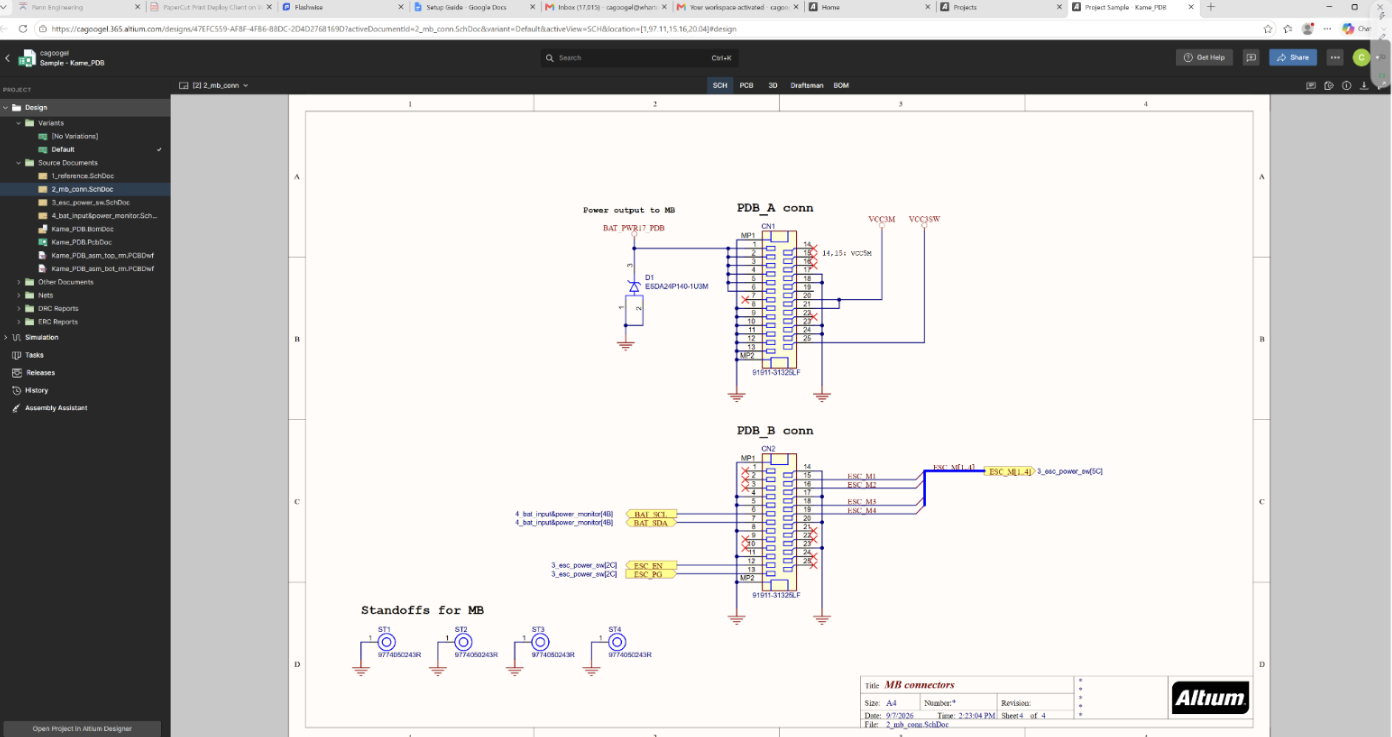The image size is (1392, 737).
Task: Download the document using the download icon
Action: click(x=1364, y=86)
